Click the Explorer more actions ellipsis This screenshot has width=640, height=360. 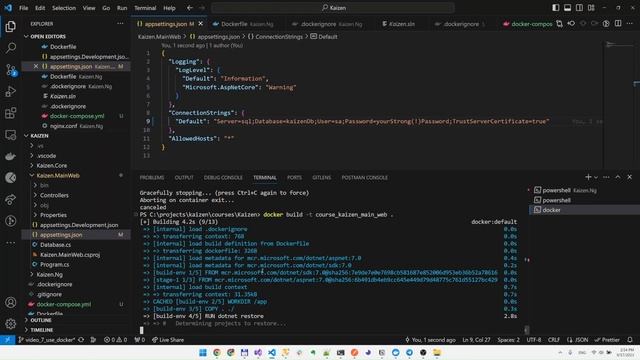(x=120, y=24)
